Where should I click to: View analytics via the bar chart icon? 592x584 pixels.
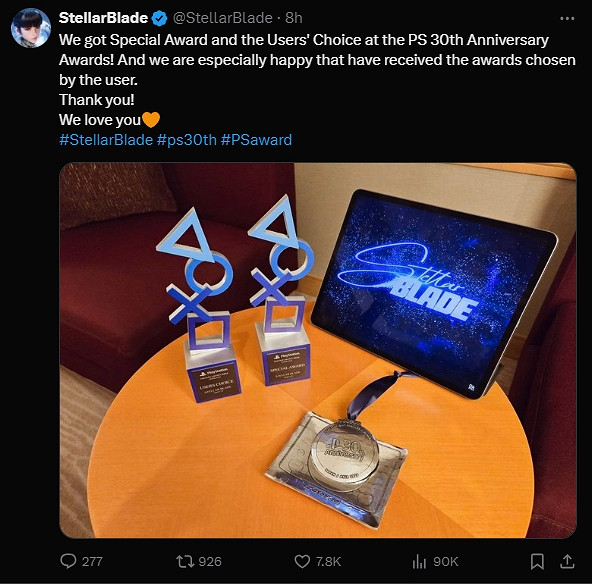419,561
